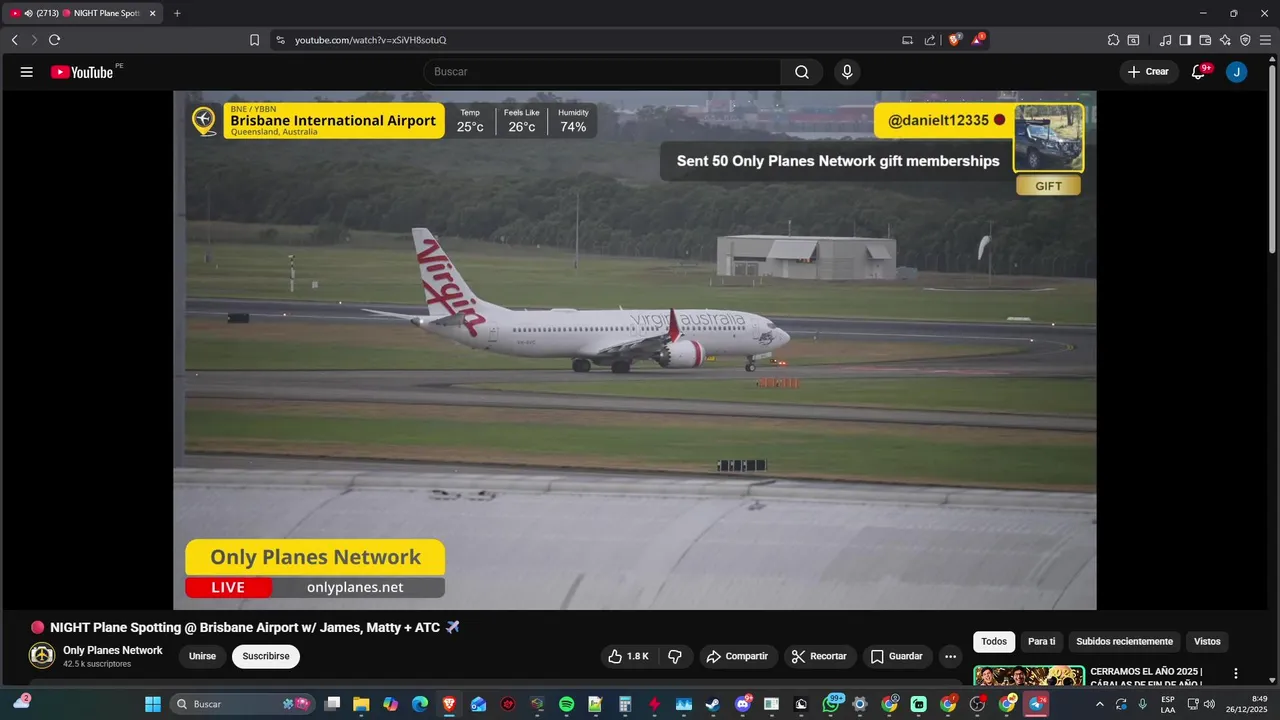The height and width of the screenshot is (720, 1280).
Task: Go back in browser history
Action: (15, 40)
